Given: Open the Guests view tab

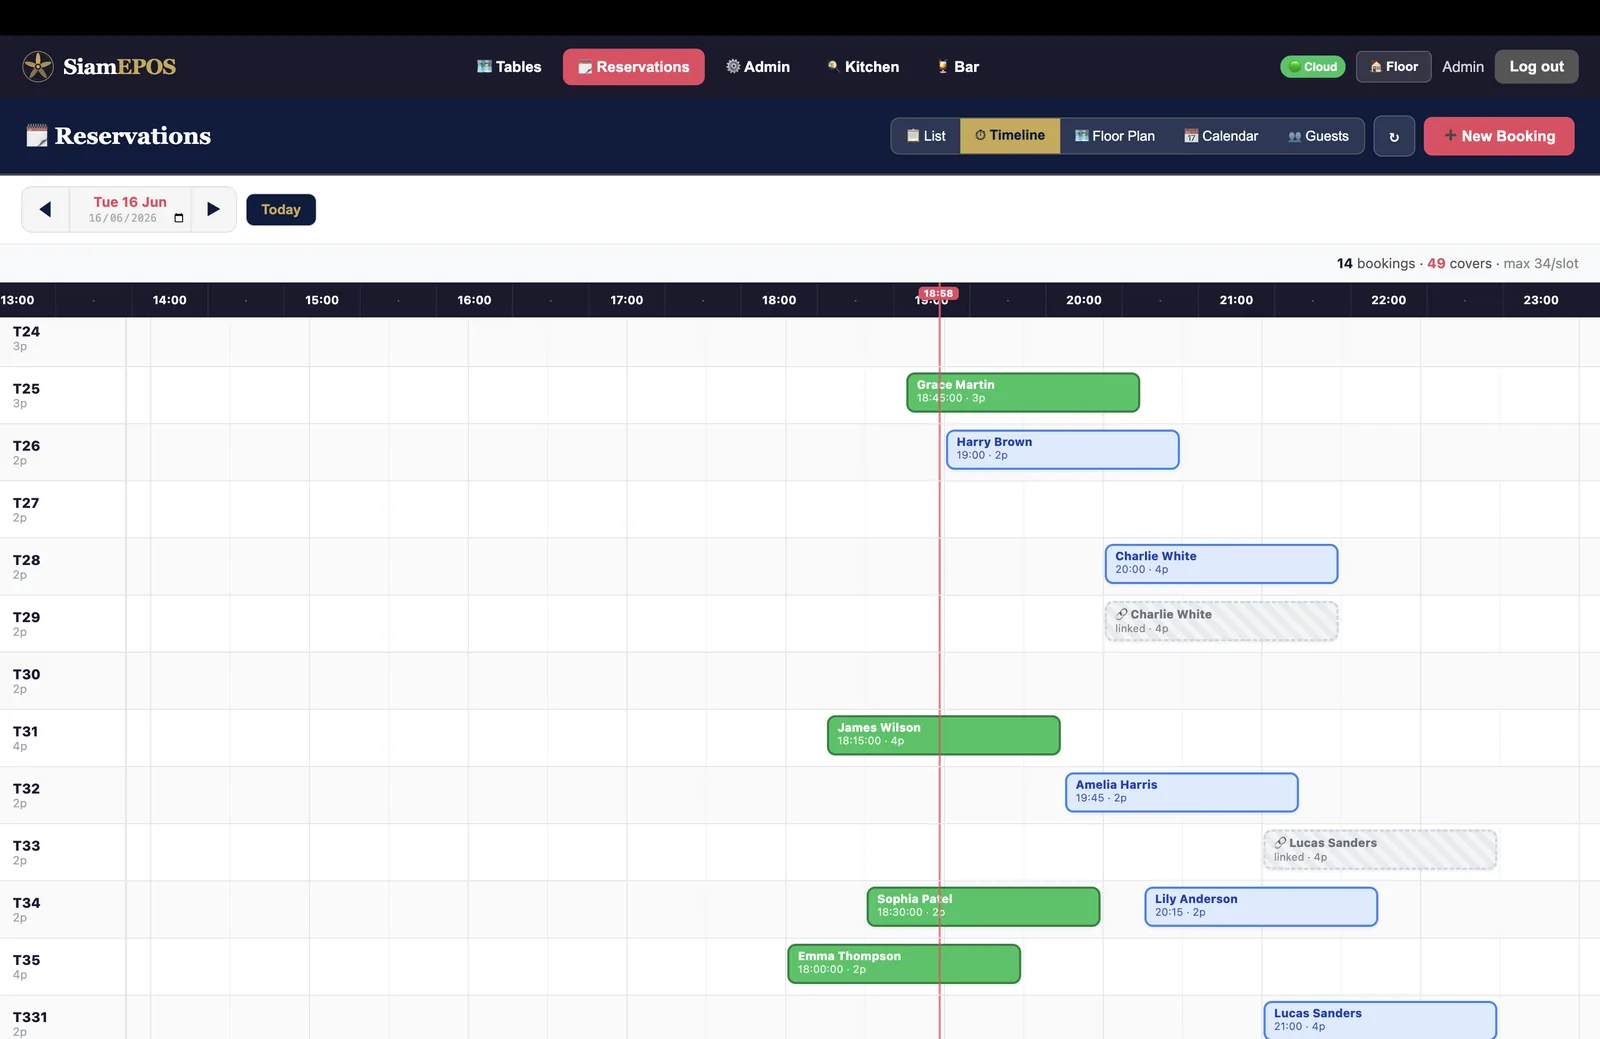Looking at the screenshot, I should tap(1318, 136).
